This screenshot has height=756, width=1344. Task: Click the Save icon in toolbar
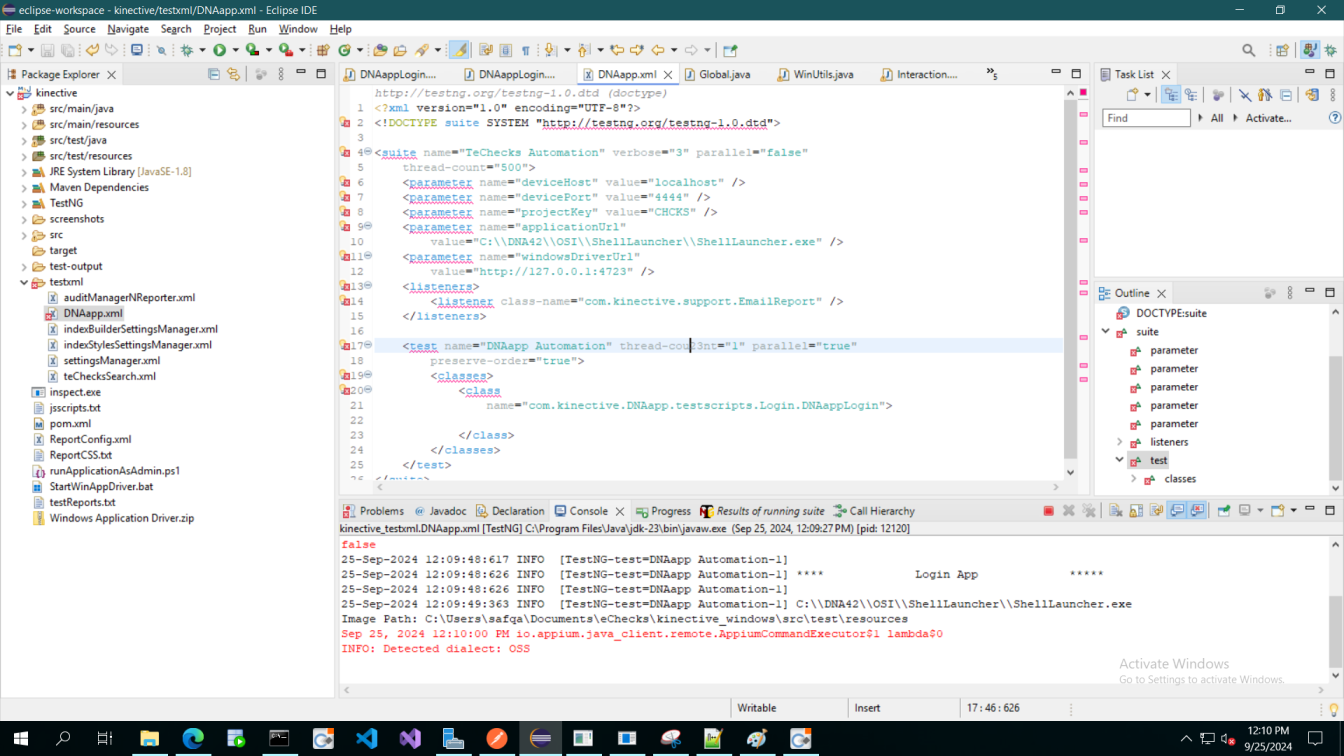tap(48, 50)
